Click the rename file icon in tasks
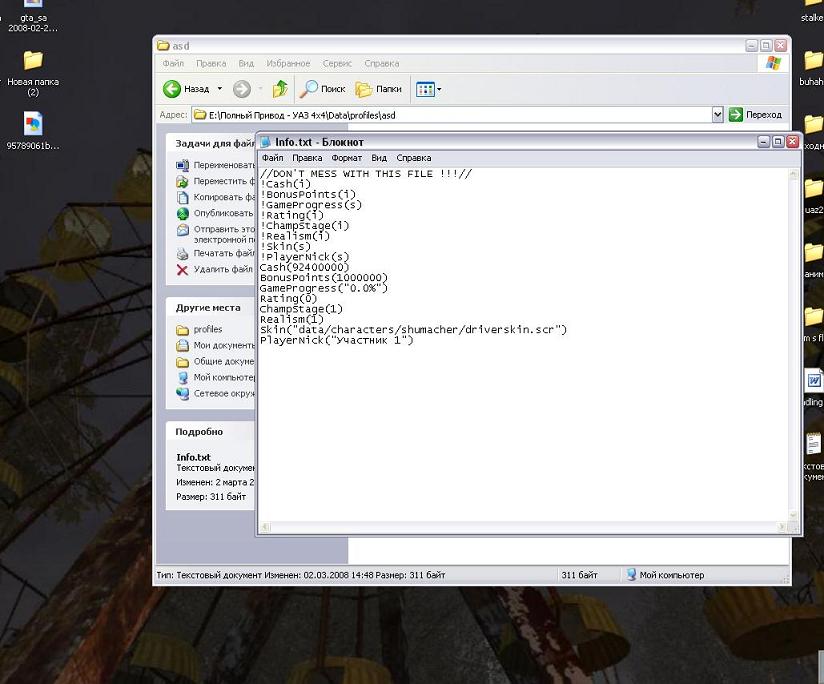 (182, 165)
